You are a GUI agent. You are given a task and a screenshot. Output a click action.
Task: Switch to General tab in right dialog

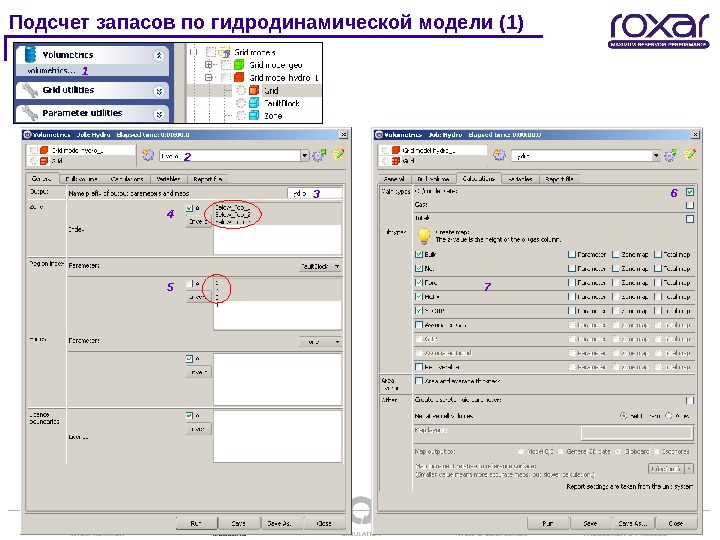[394, 179]
